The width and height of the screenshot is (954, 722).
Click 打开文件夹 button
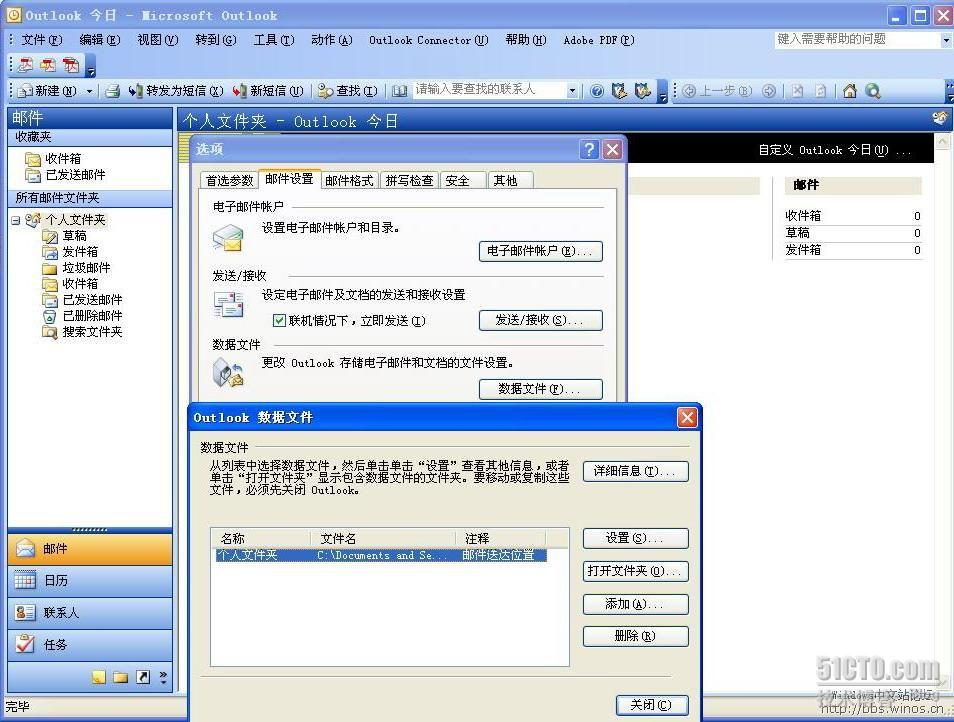(636, 571)
